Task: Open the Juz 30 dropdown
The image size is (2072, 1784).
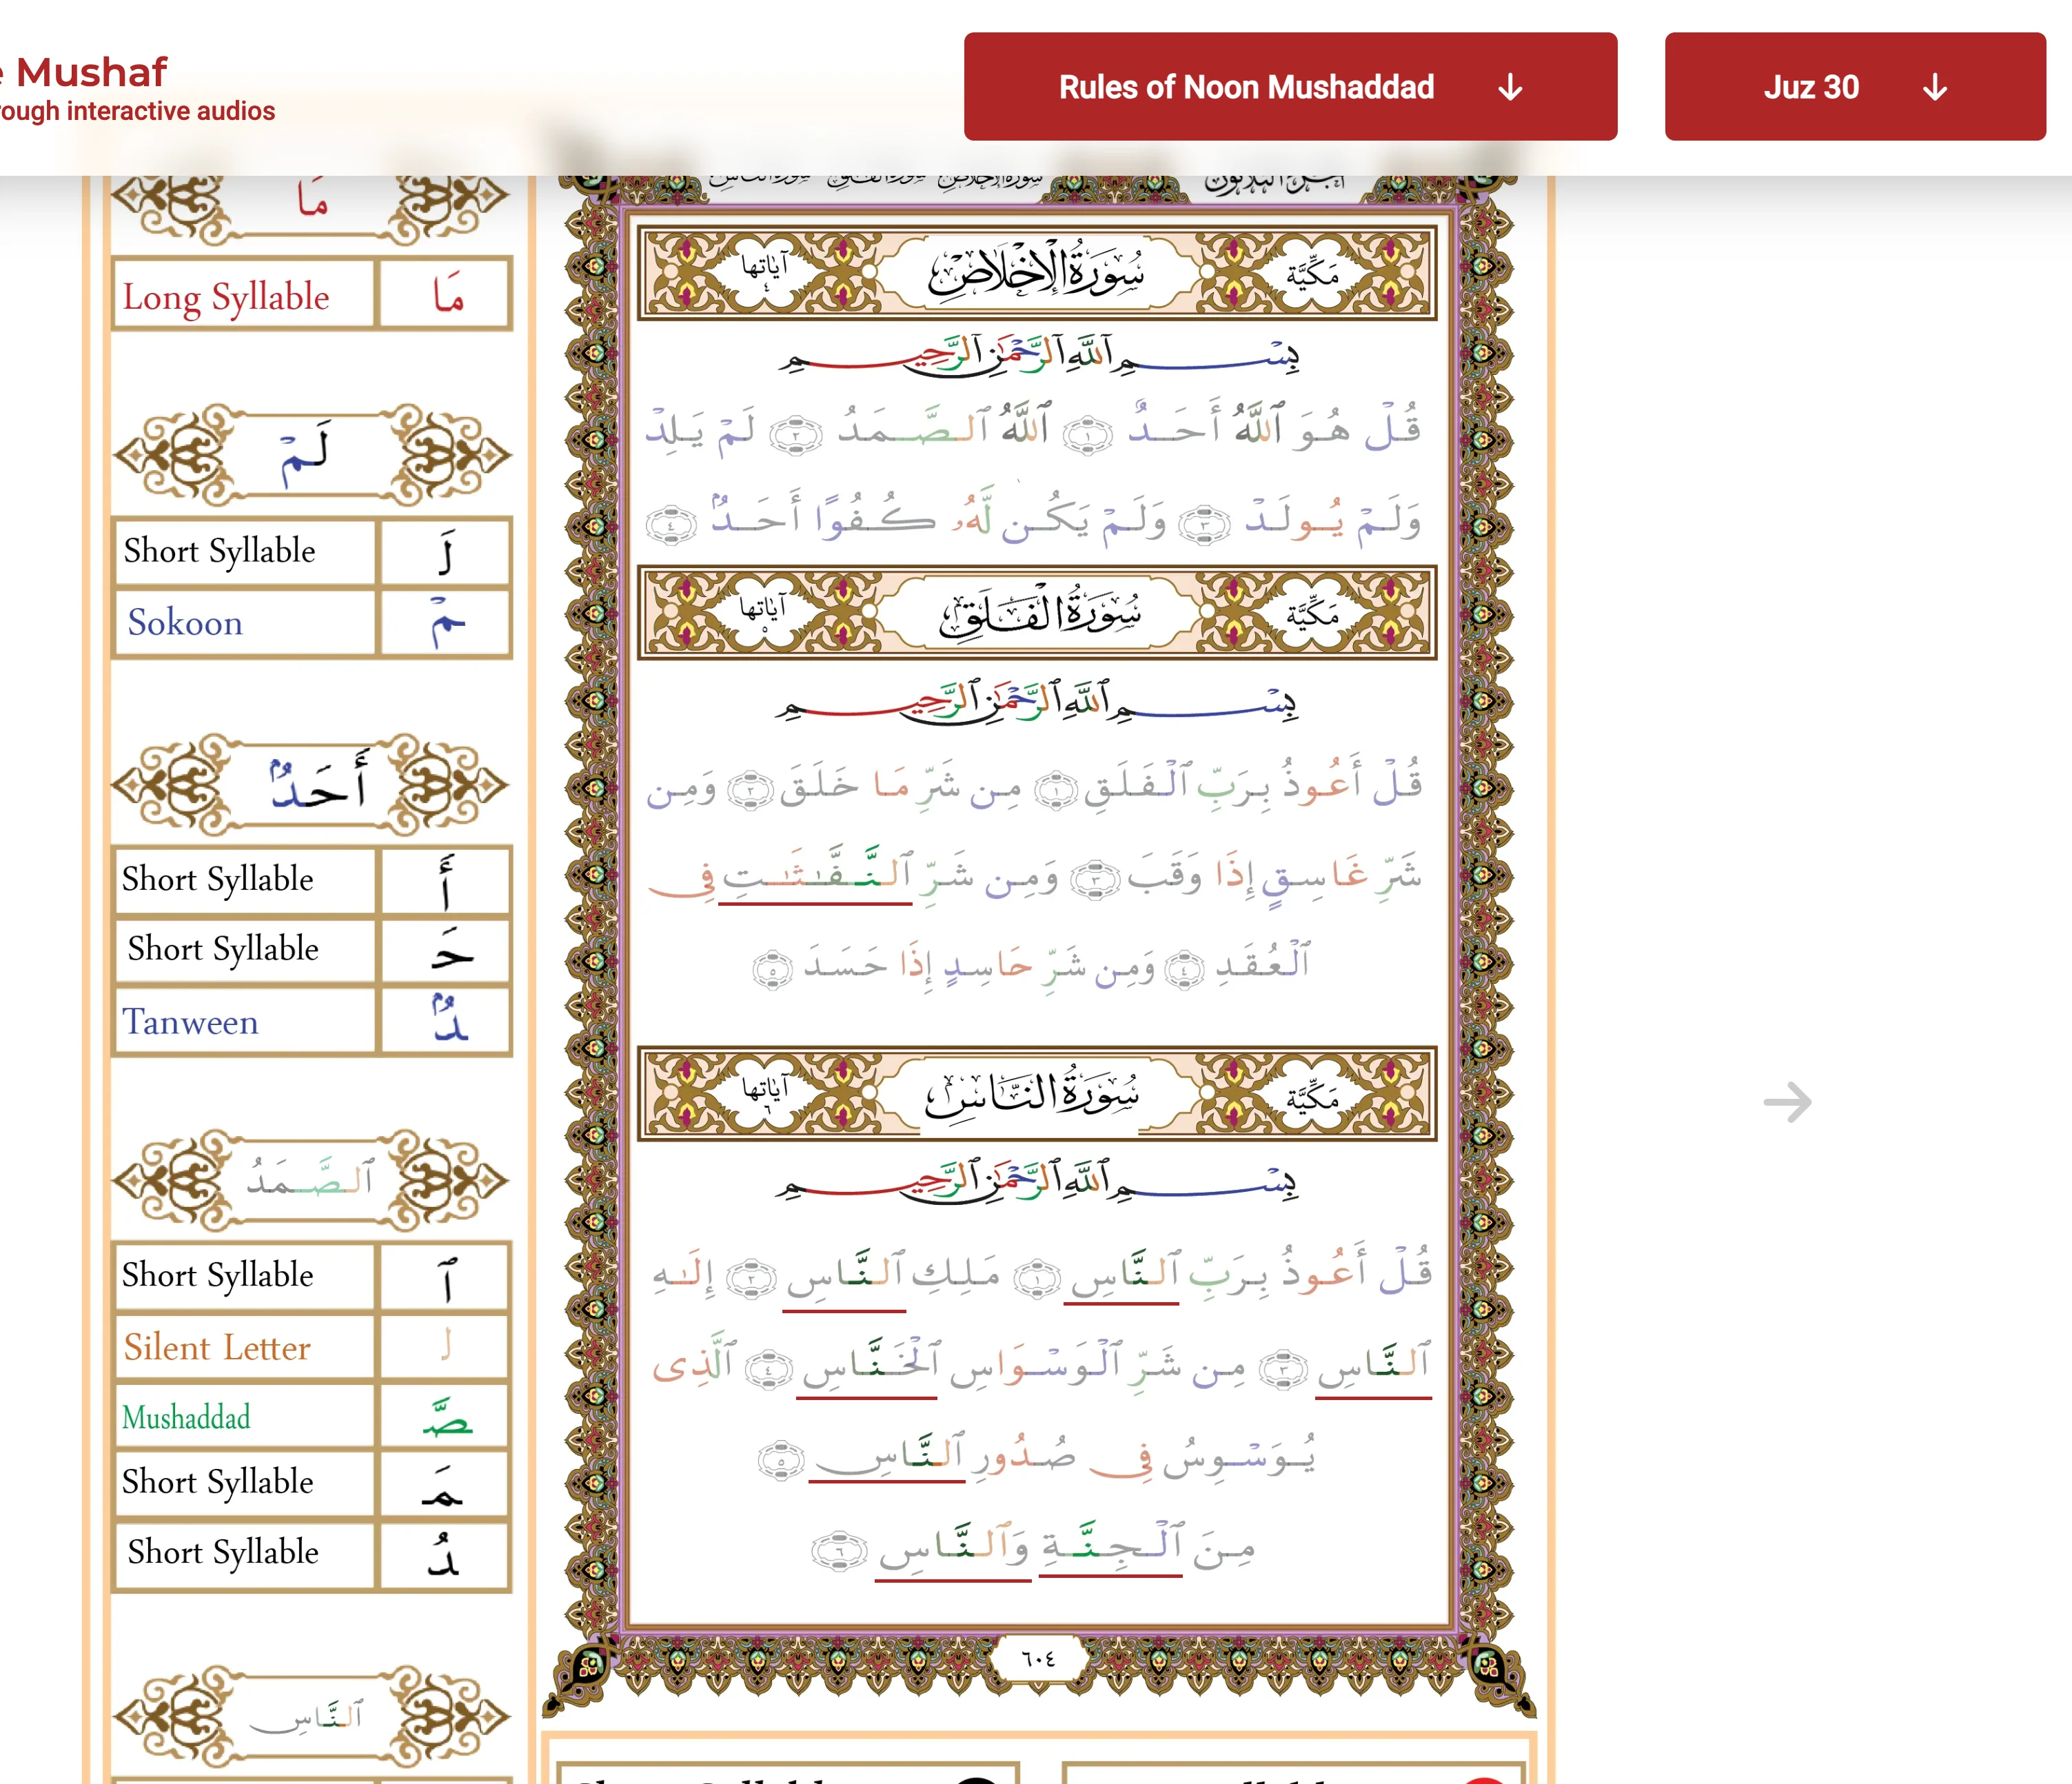Action: coord(1854,87)
